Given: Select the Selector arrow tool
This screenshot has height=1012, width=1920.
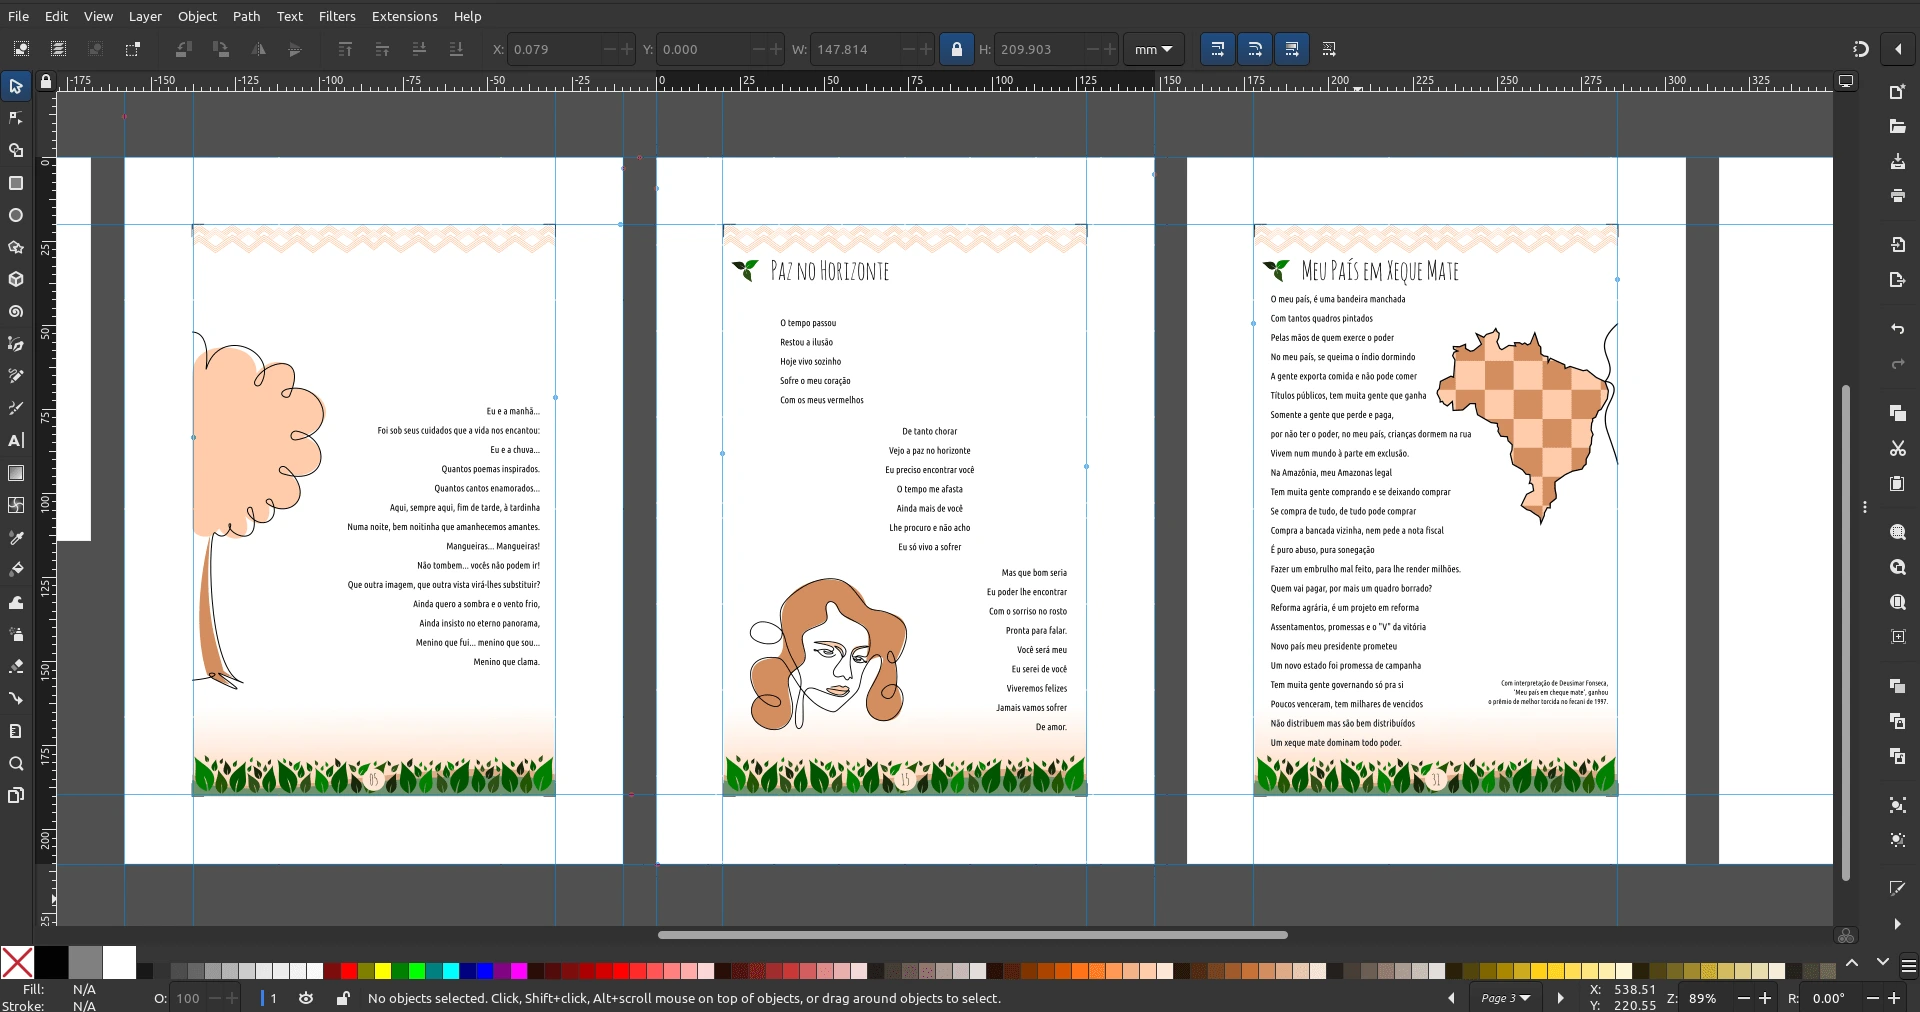Looking at the screenshot, I should 16,86.
